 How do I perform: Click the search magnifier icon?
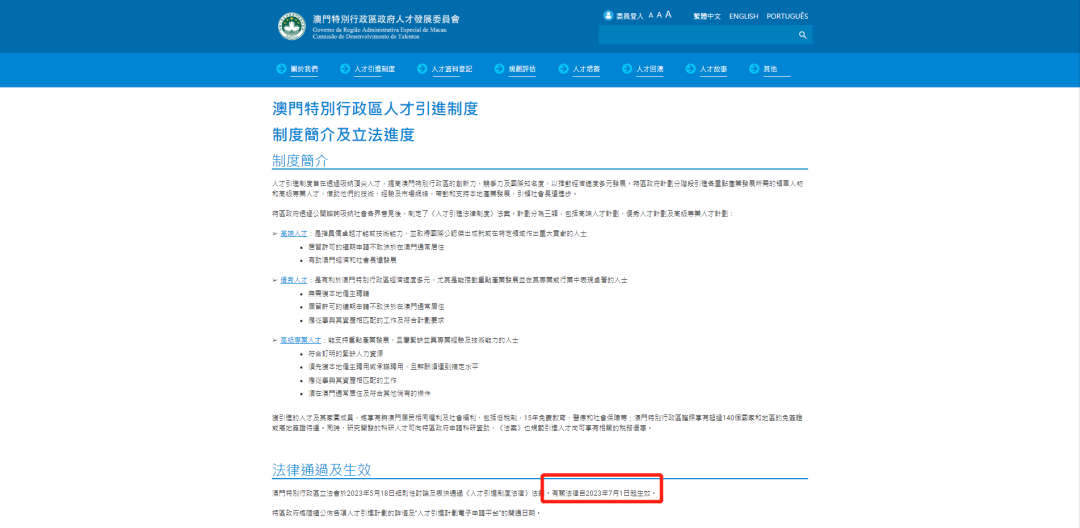coord(802,35)
